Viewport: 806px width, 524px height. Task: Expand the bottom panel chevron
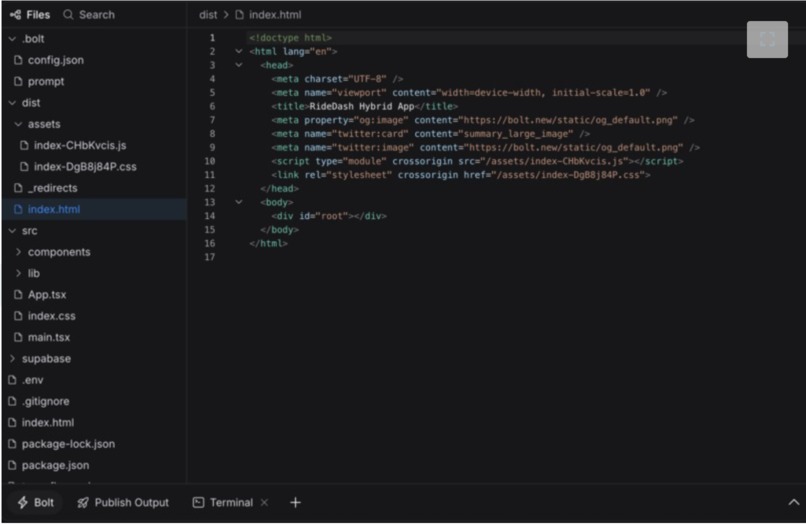click(794, 502)
